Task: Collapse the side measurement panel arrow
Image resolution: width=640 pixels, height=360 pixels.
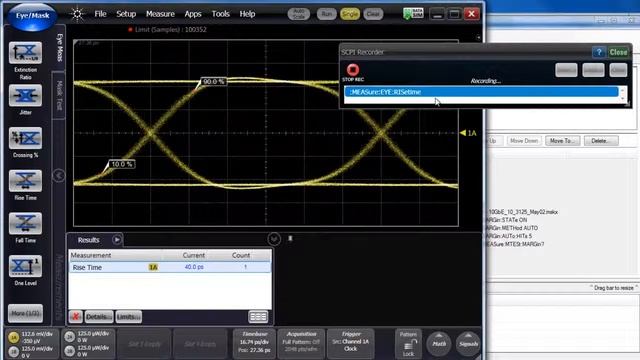Action: (x=59, y=176)
